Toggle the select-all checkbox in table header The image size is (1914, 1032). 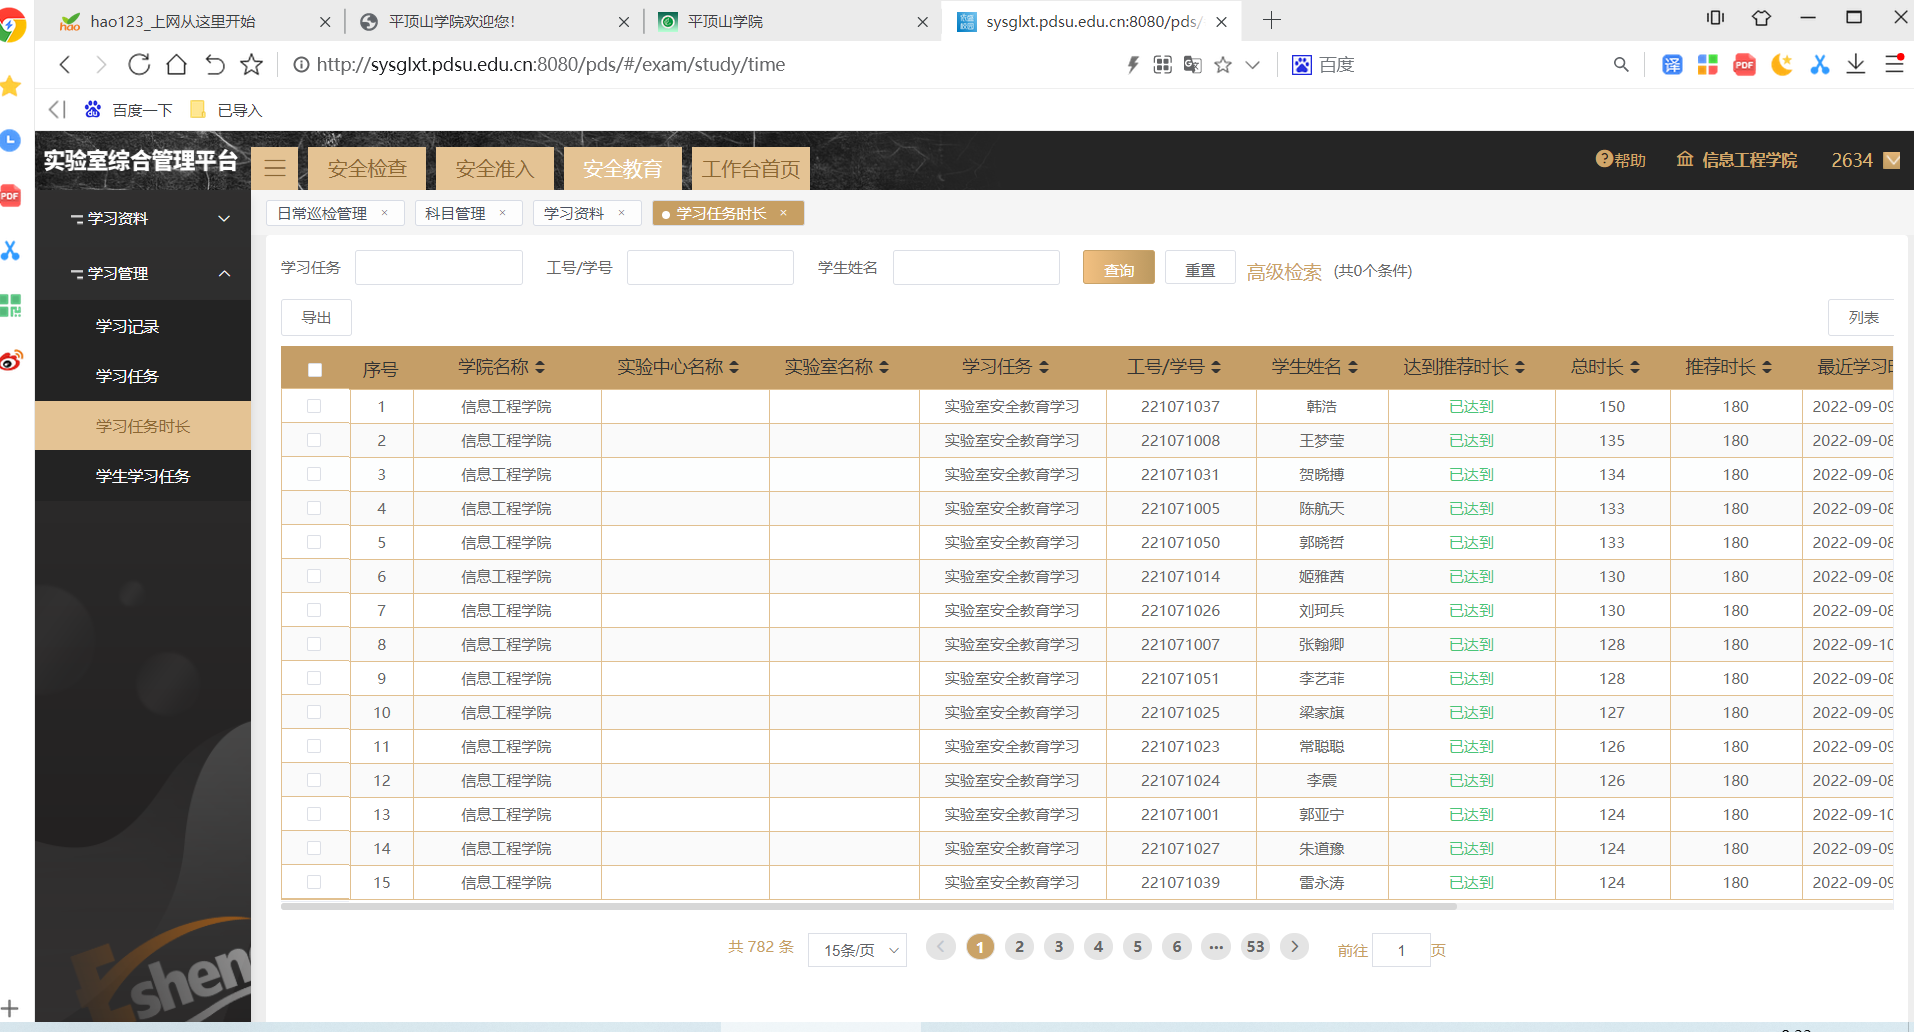point(315,369)
